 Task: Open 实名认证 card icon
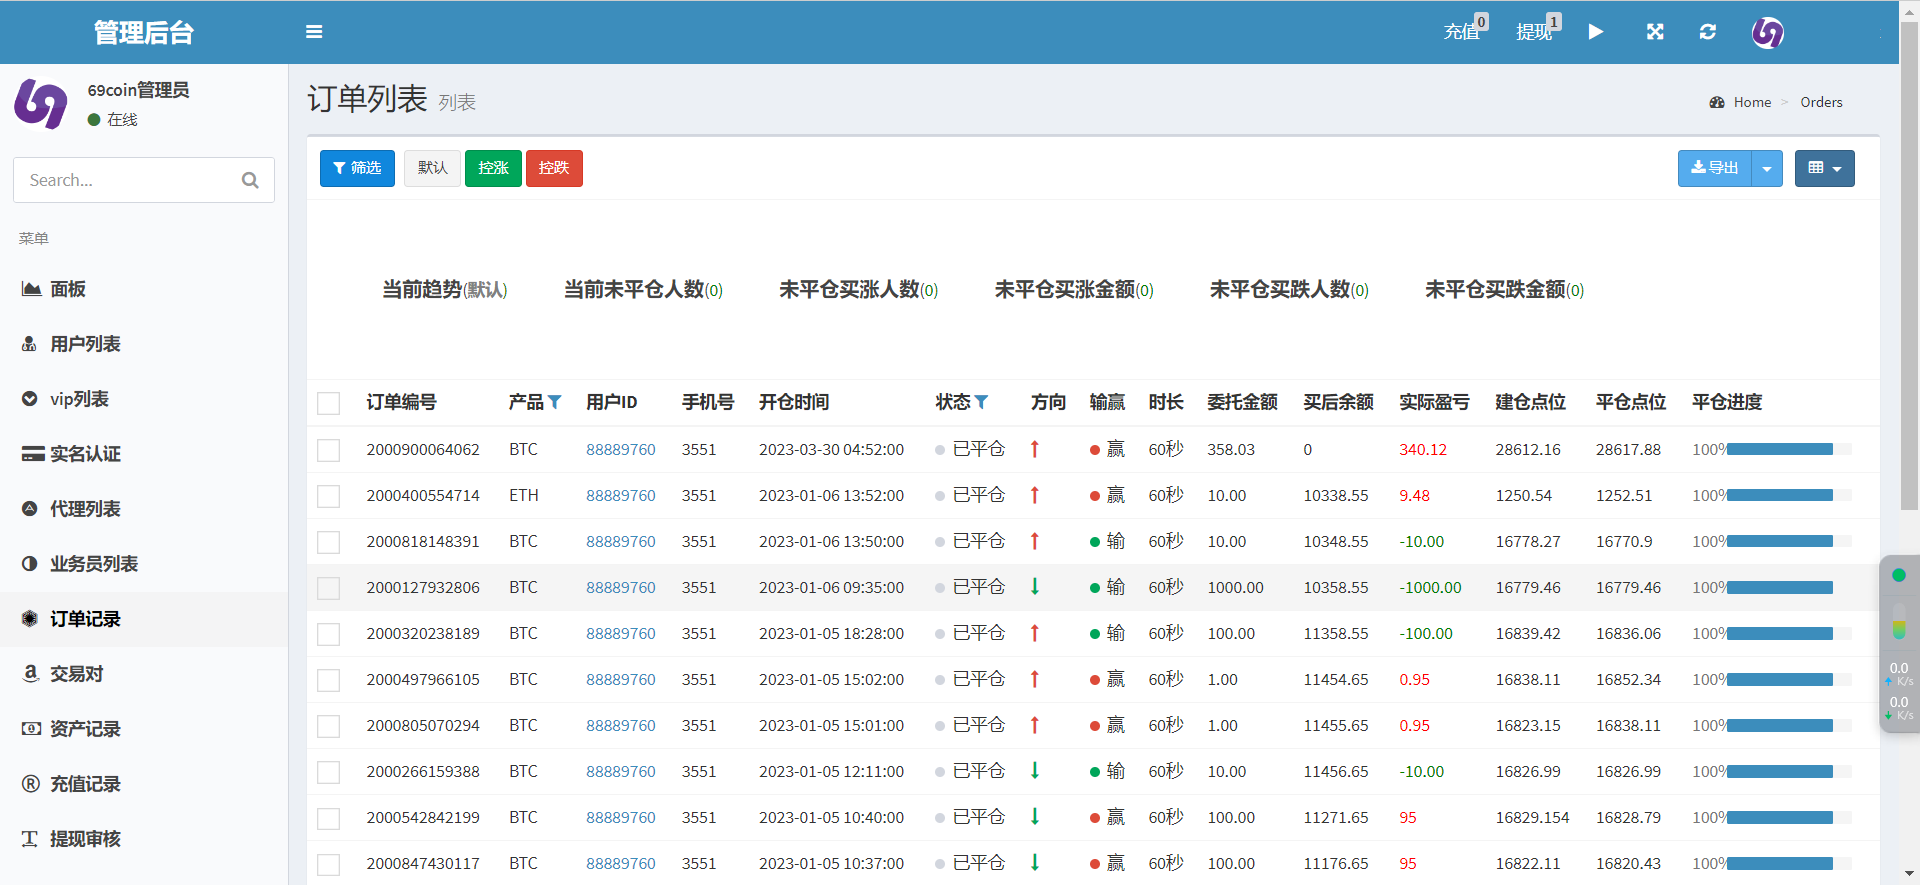[x=33, y=454]
